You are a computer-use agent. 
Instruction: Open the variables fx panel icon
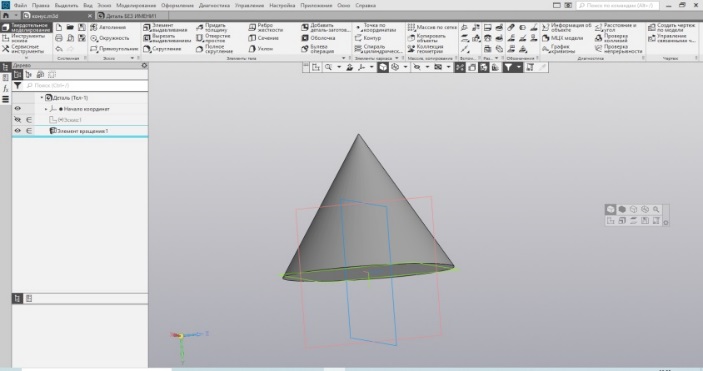5,89
